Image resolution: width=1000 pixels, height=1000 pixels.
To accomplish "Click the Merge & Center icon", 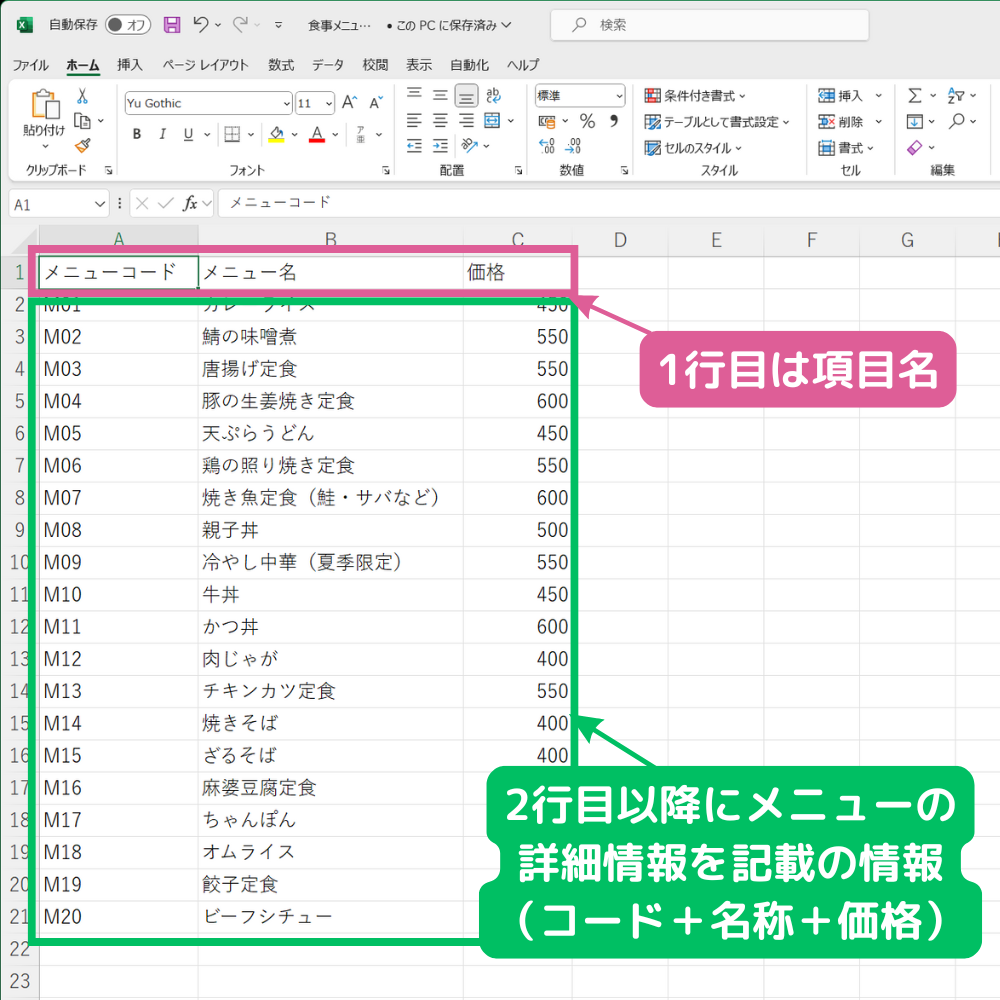I will point(492,121).
